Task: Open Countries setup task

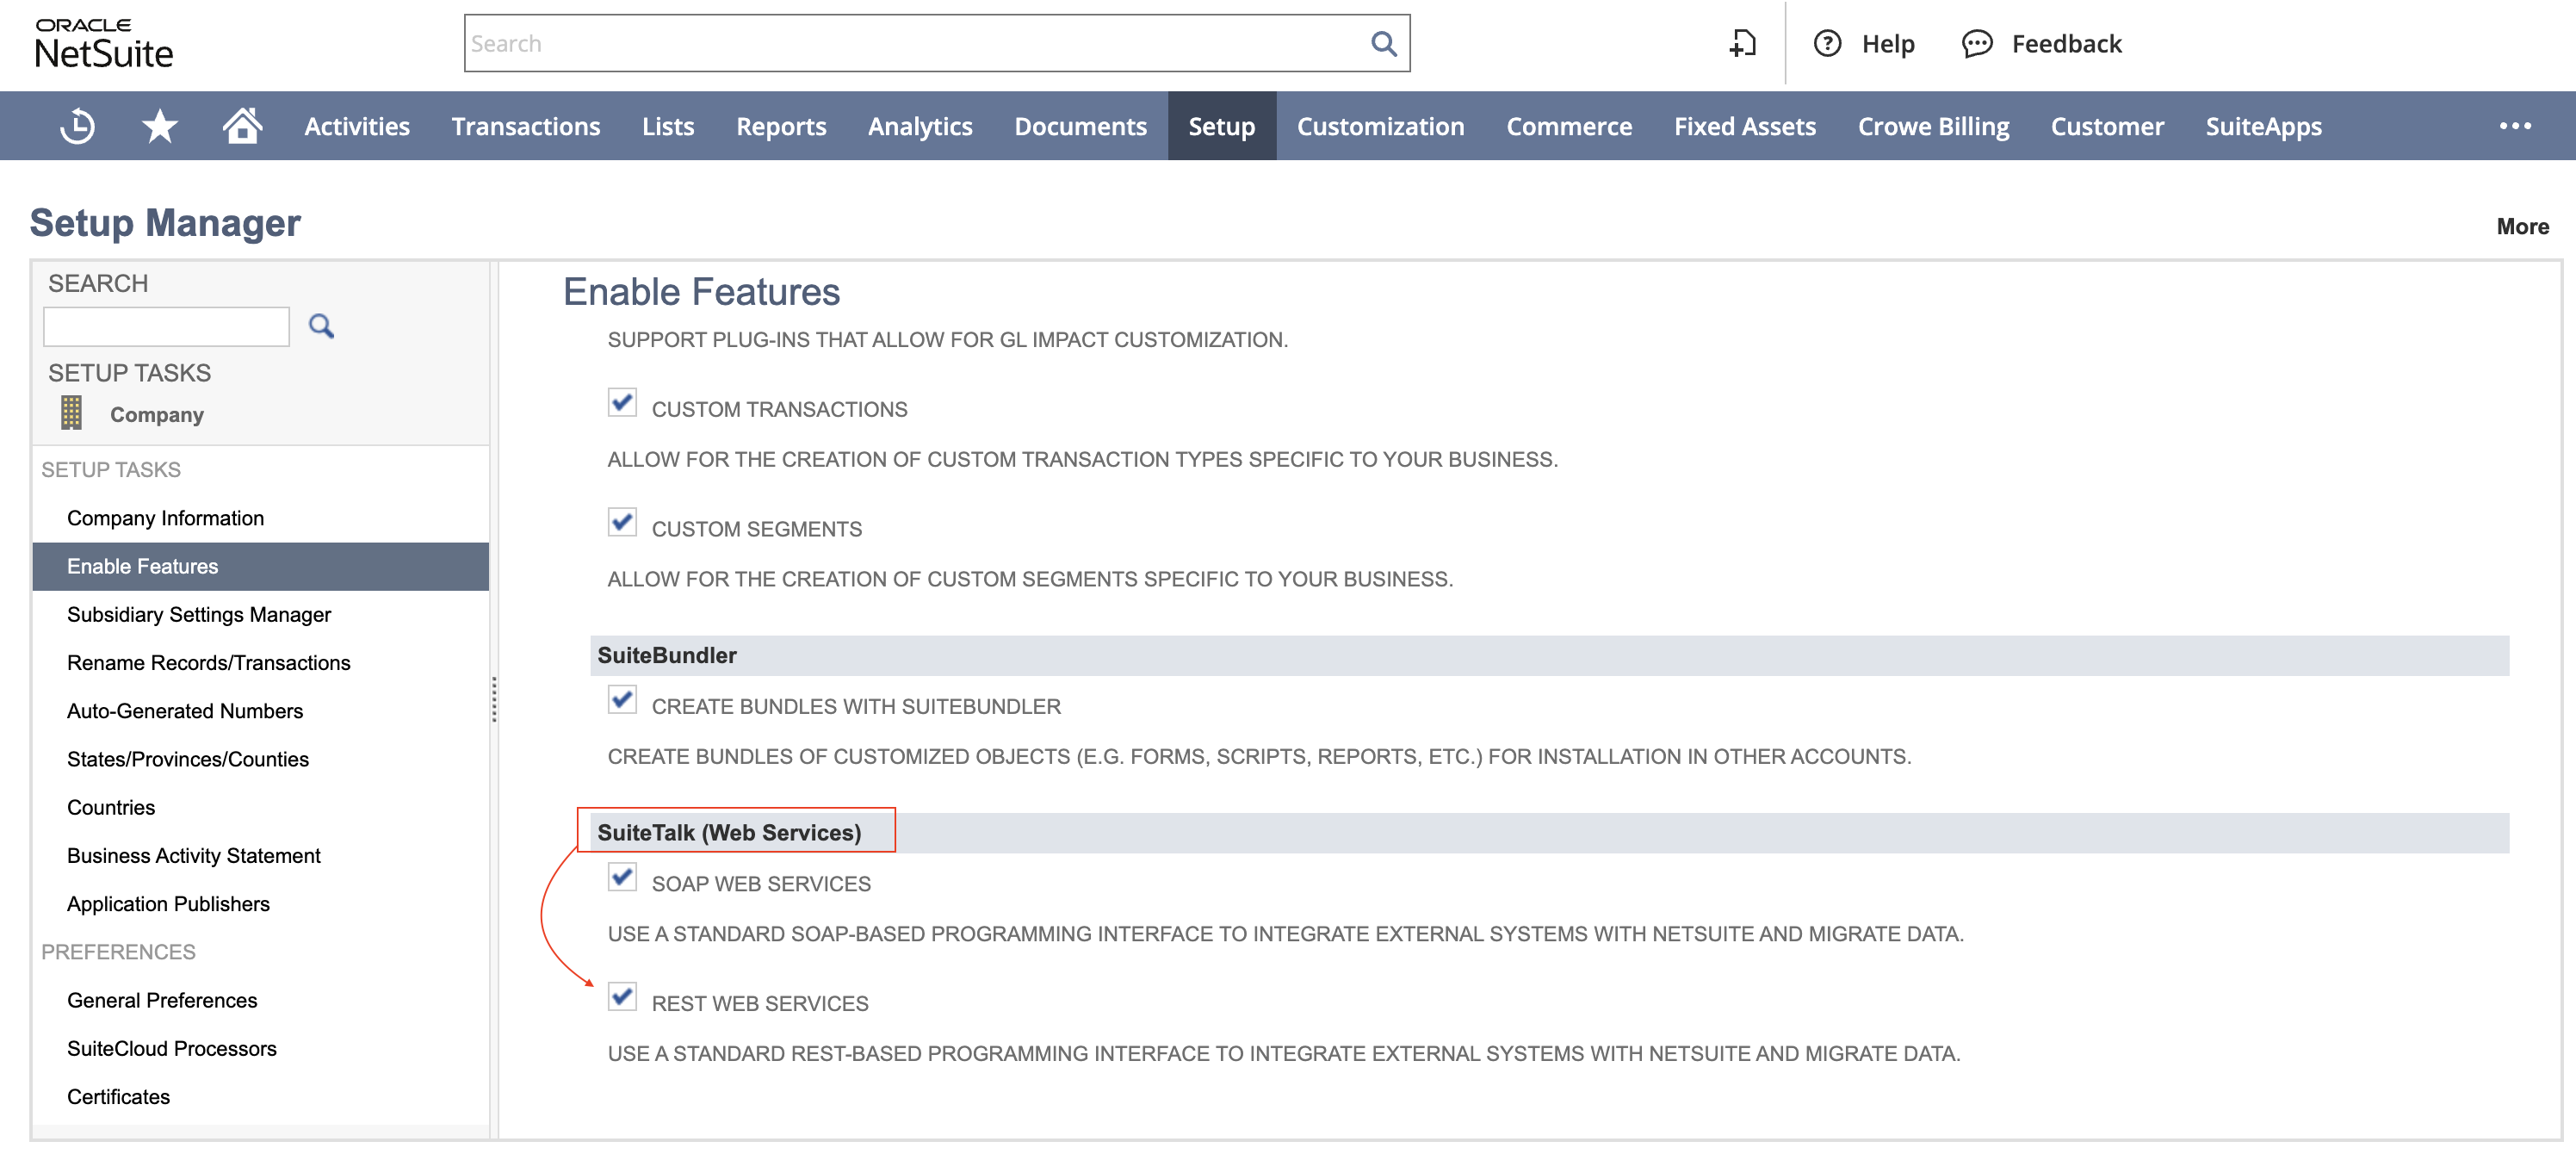Action: coord(111,807)
